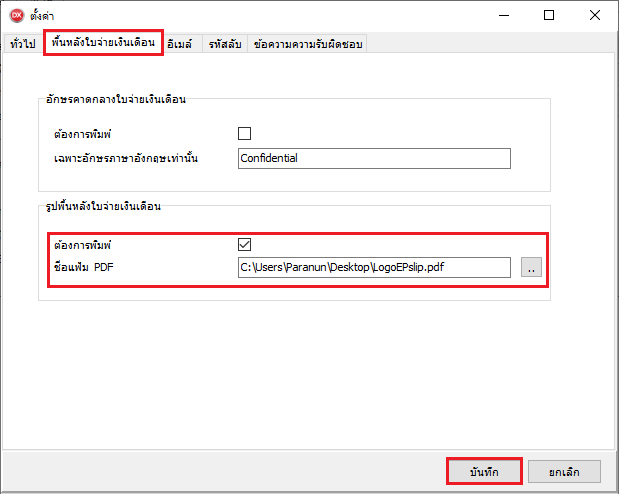Screen dimensions: 619x494
Task: Click the ยกเลิก cancel button
Action: point(566,470)
